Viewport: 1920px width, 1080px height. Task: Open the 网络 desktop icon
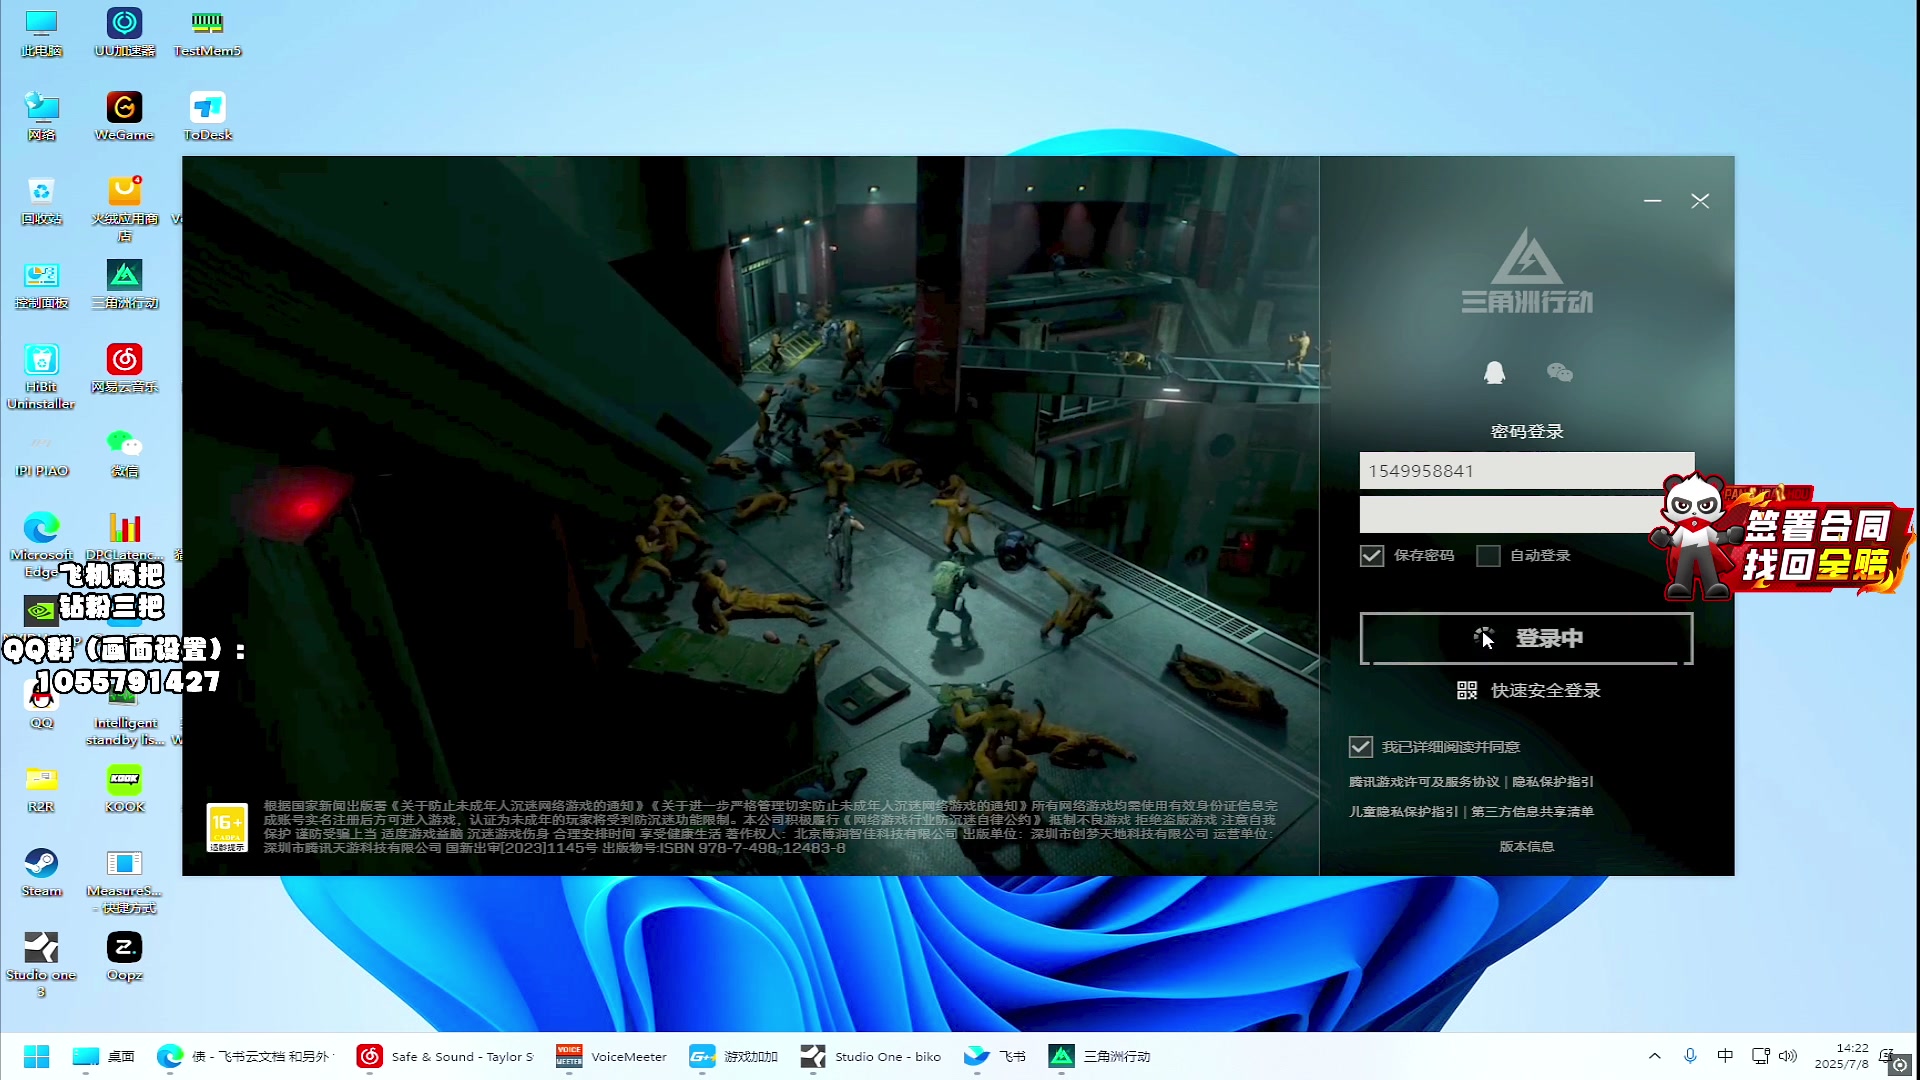click(41, 116)
